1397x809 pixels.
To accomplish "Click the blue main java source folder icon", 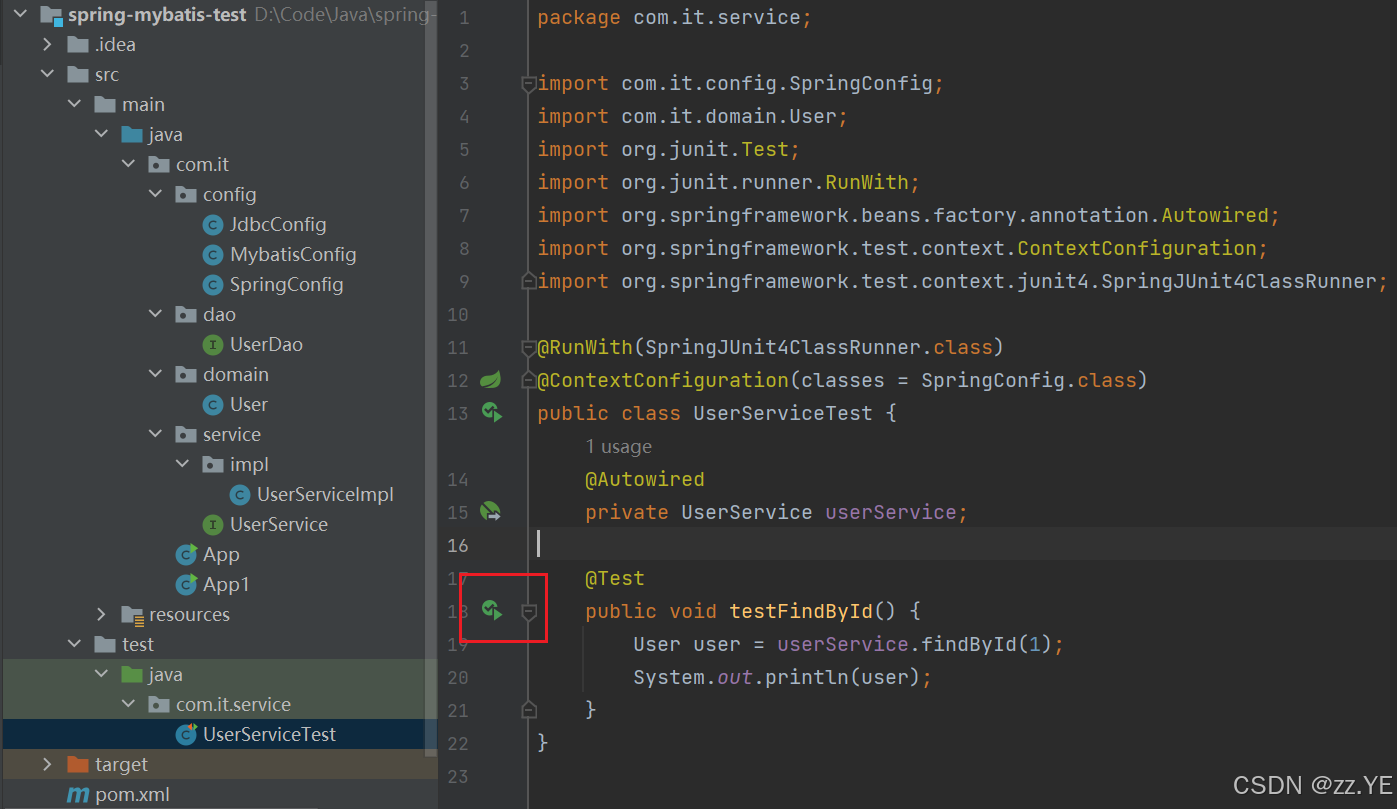I will point(132,135).
